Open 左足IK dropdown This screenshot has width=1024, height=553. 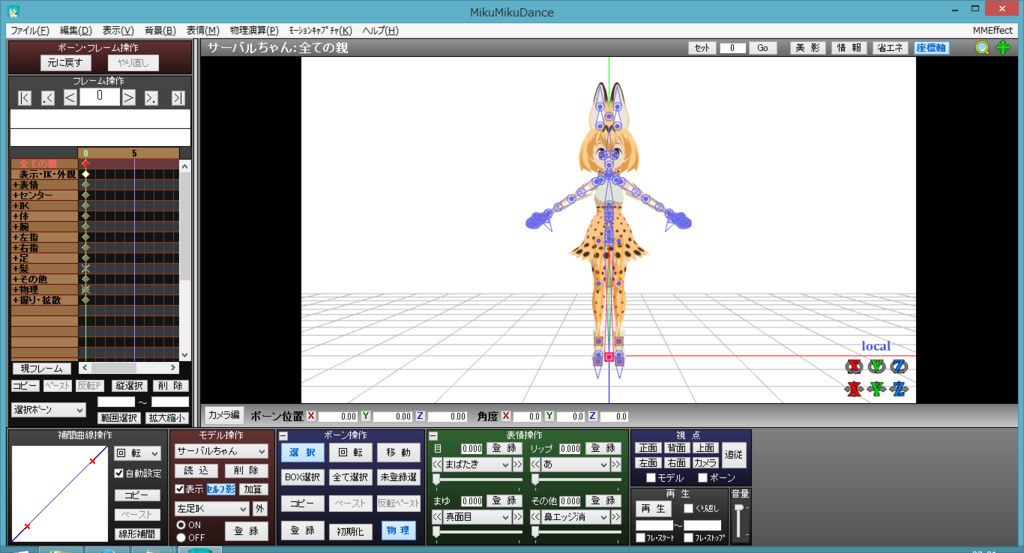point(212,509)
